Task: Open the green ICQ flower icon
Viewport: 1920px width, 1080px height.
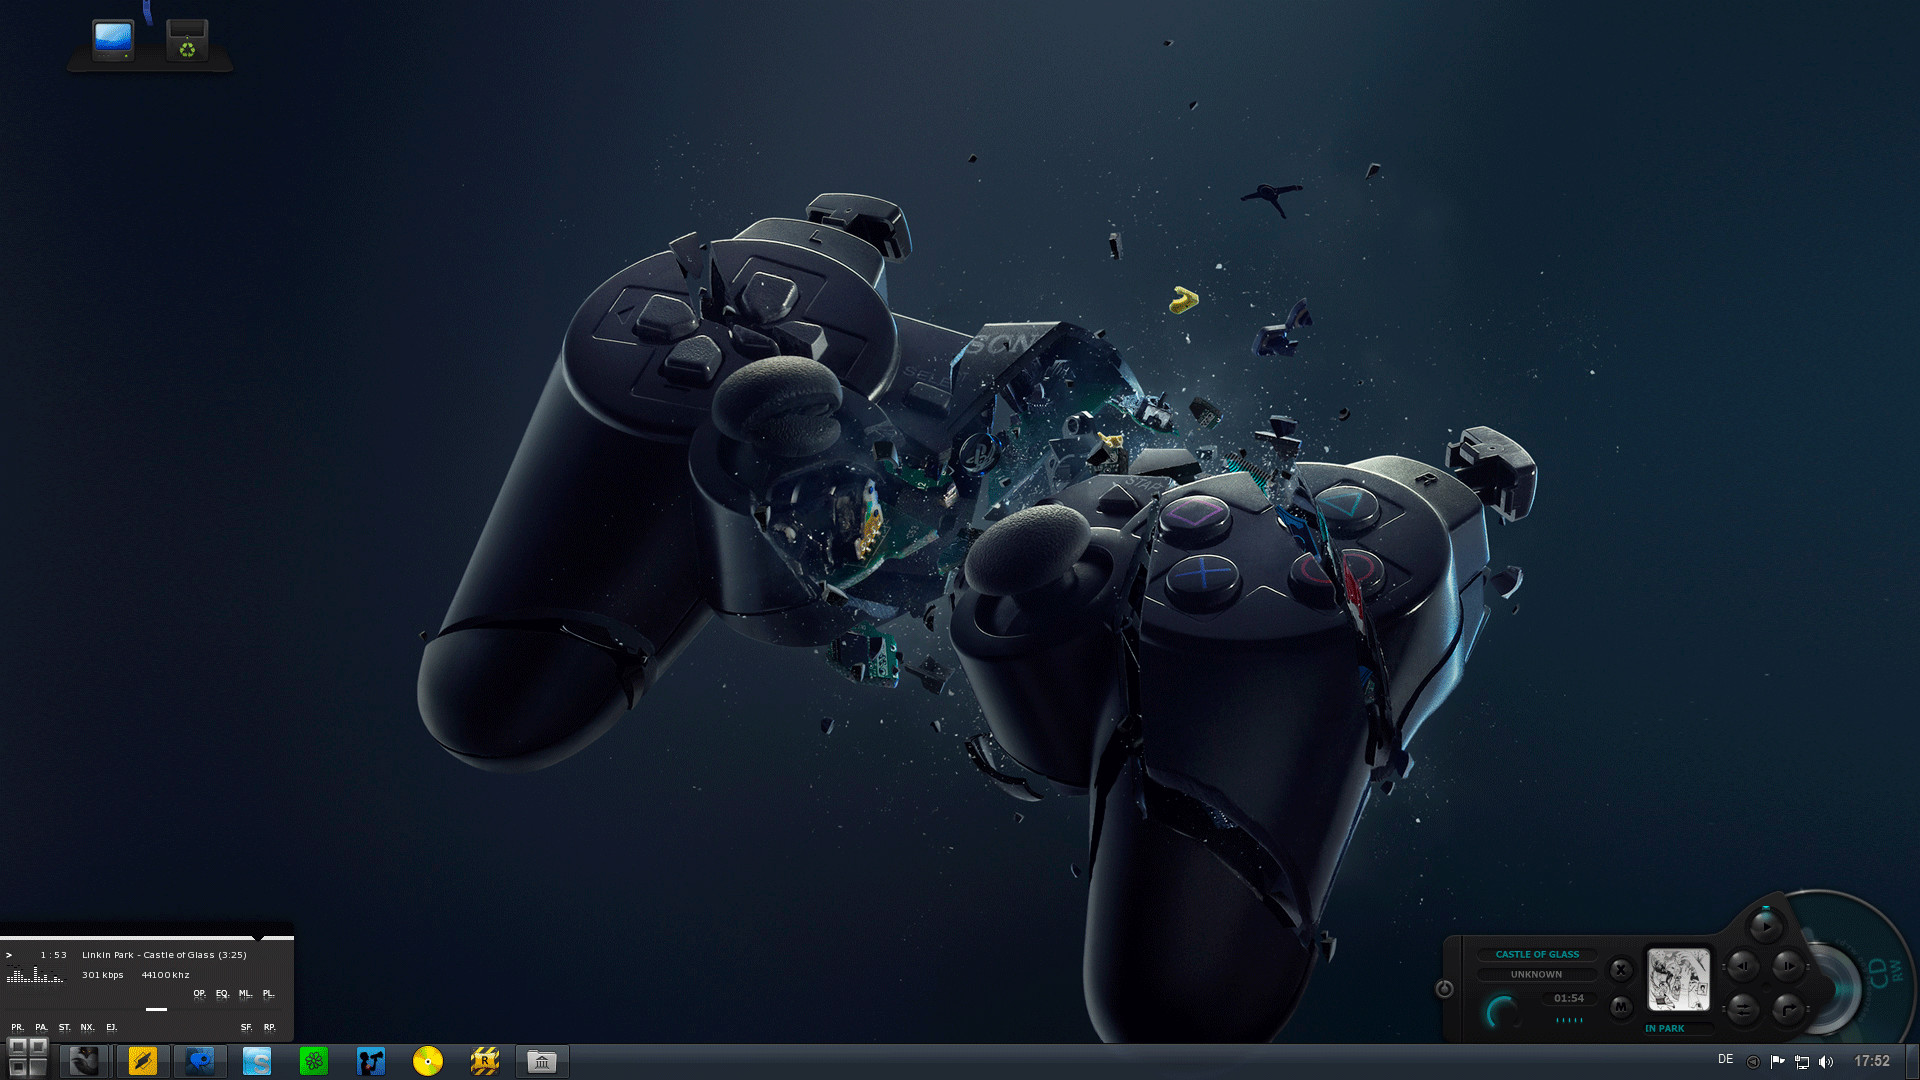Action: click(x=314, y=1061)
